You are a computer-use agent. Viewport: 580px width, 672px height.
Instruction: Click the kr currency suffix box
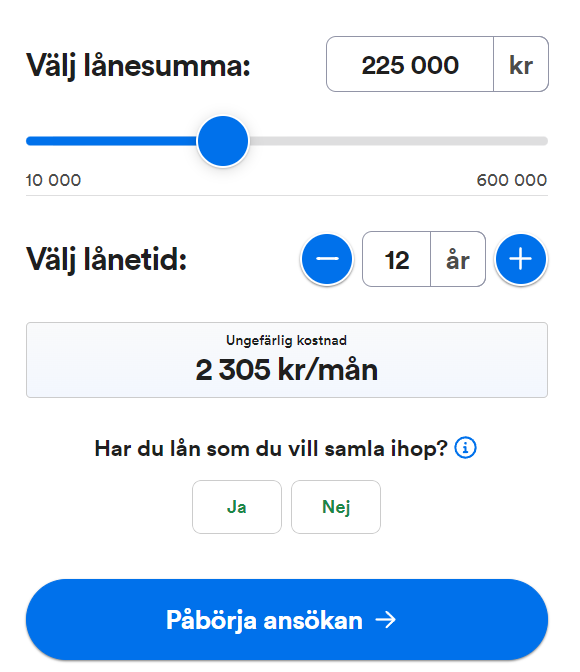[x=521, y=64]
